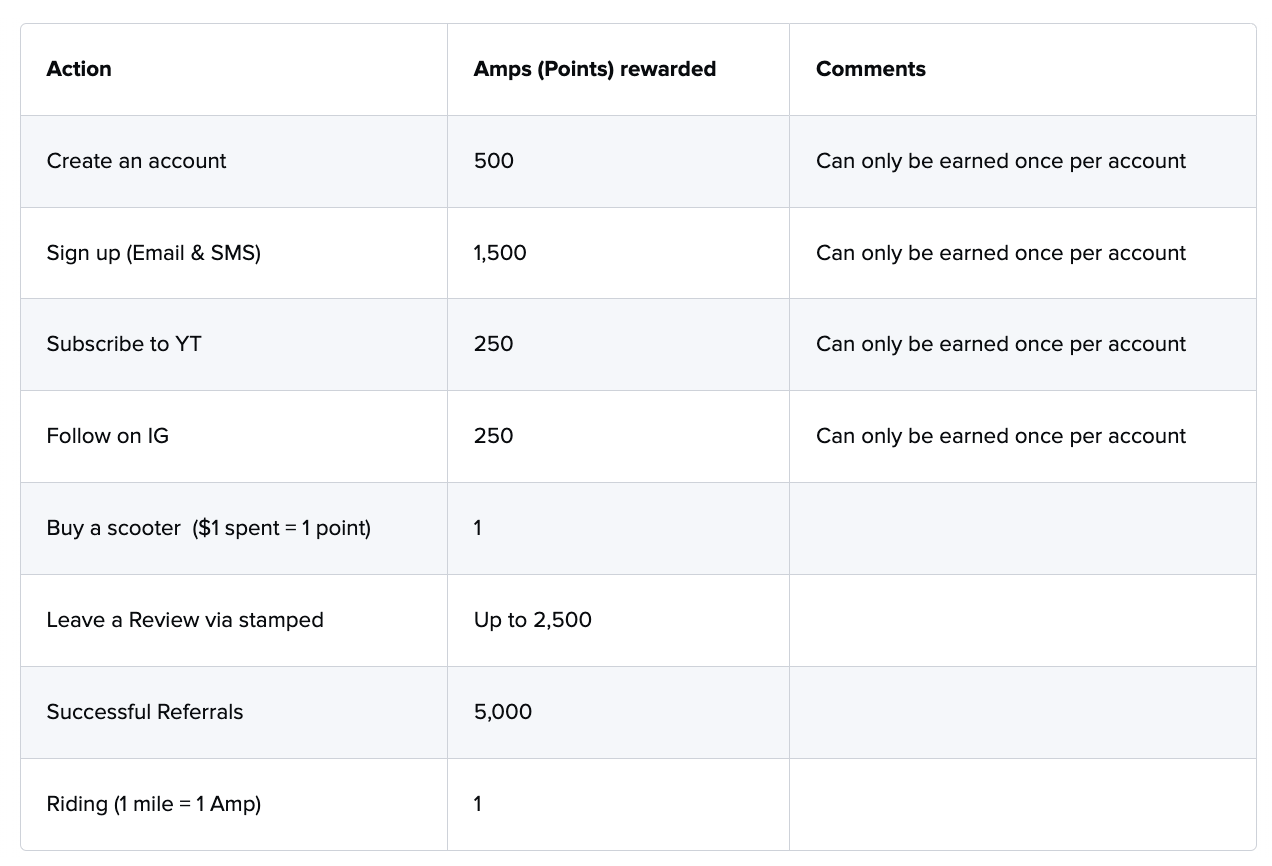Viewport: 1272px width, 866px height.
Task: Click the Successful Referrals cell
Action: pyautogui.click(x=145, y=712)
